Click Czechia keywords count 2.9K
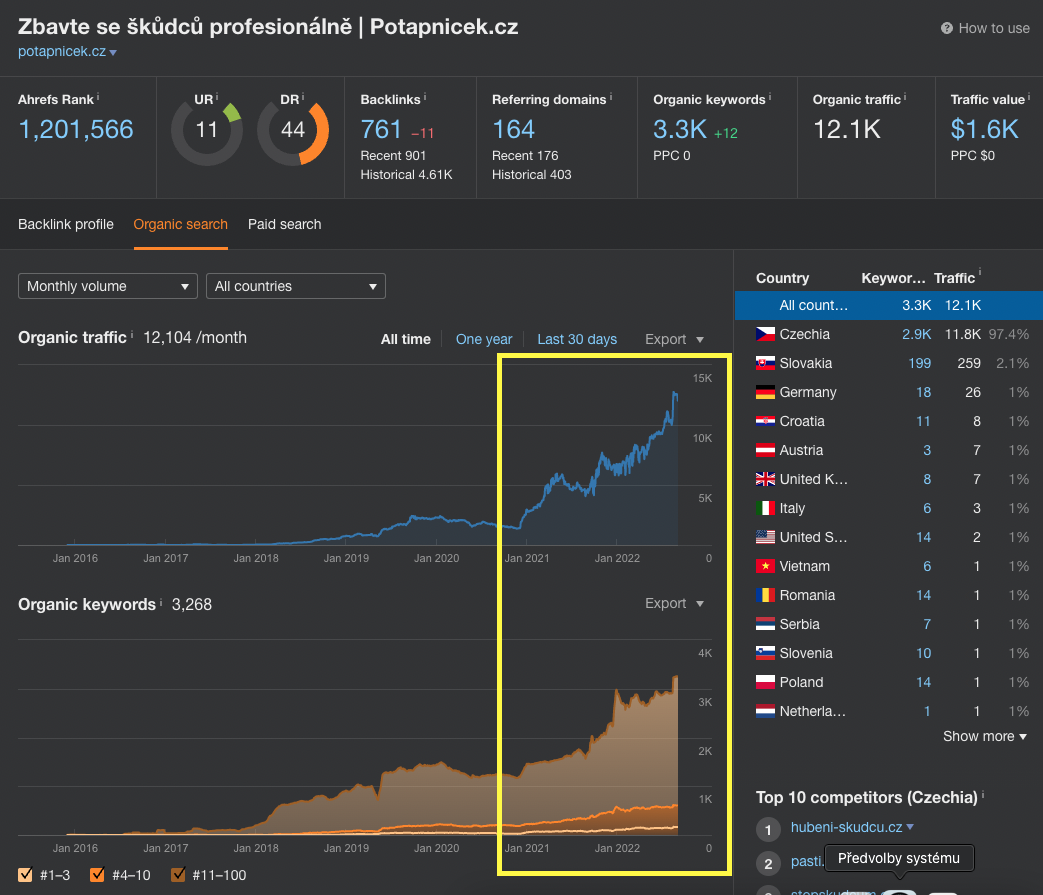 click(916, 334)
